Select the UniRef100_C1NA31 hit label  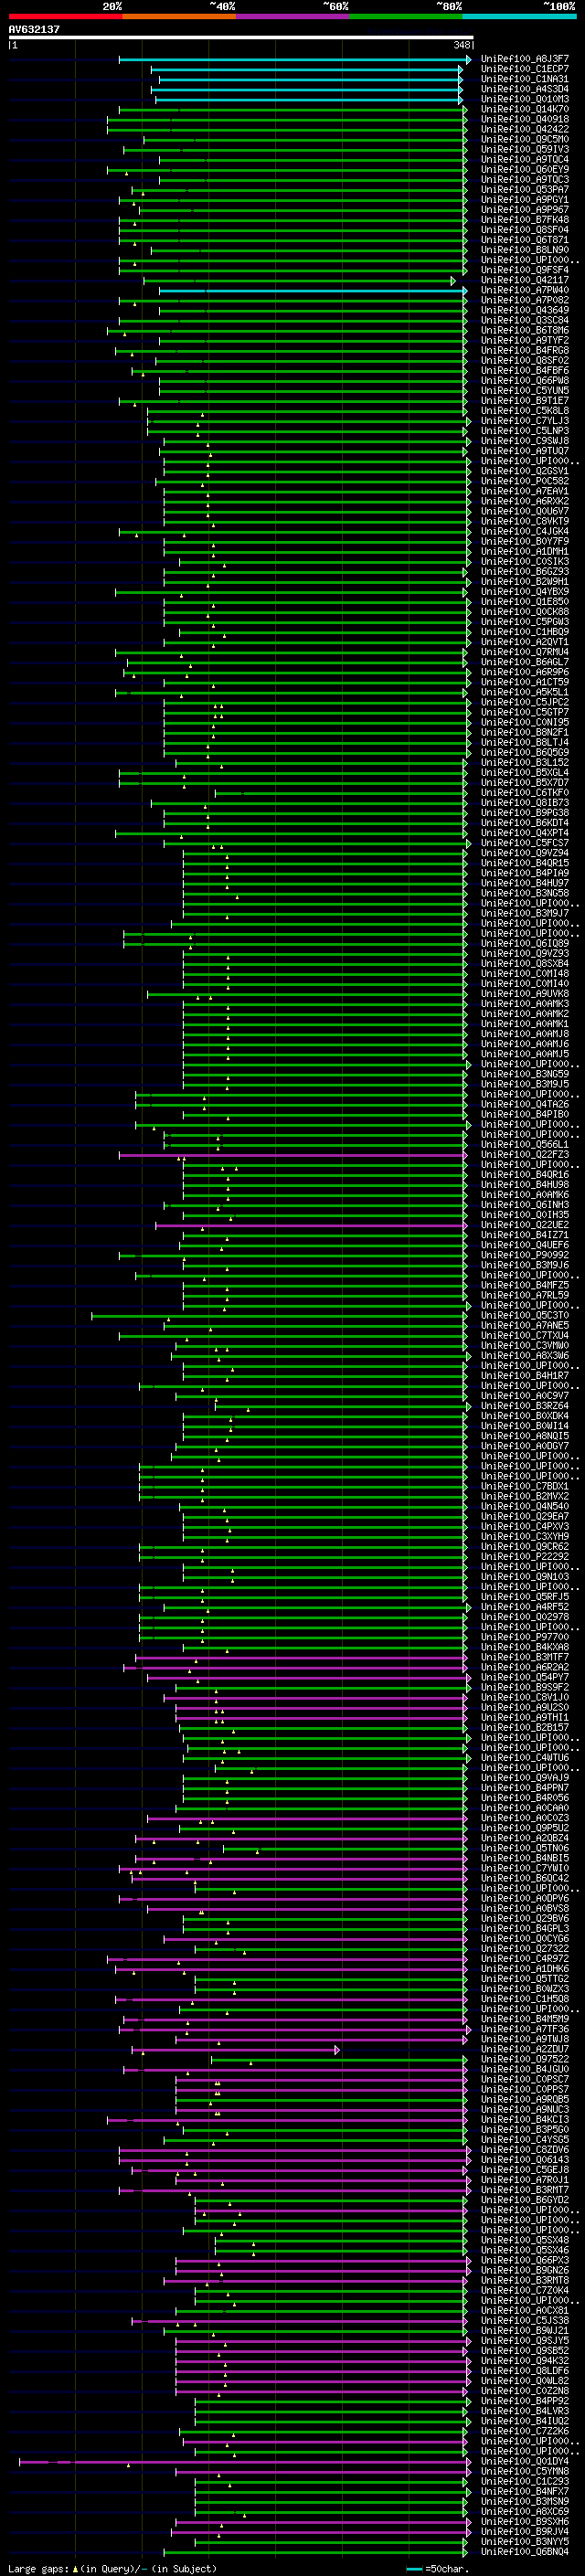coord(525,79)
